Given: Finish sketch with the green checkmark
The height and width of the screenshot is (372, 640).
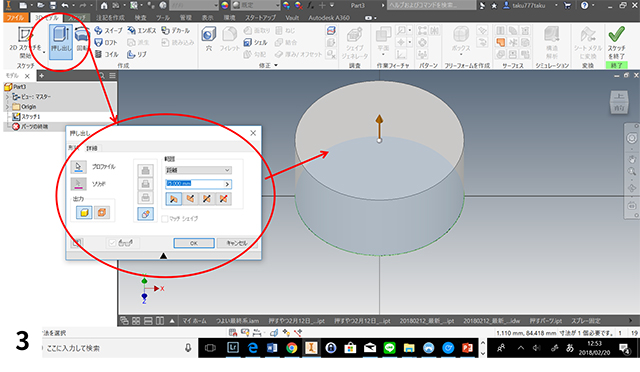Looking at the screenshot, I should point(616,42).
